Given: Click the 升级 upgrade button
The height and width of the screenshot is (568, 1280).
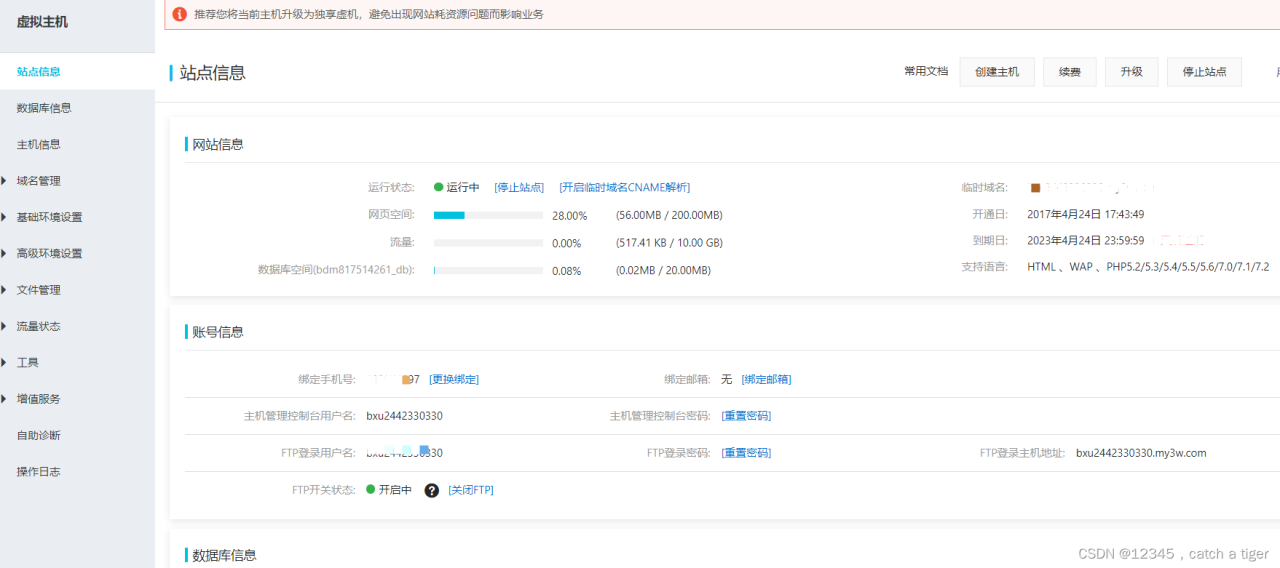Looking at the screenshot, I should [x=1131, y=72].
